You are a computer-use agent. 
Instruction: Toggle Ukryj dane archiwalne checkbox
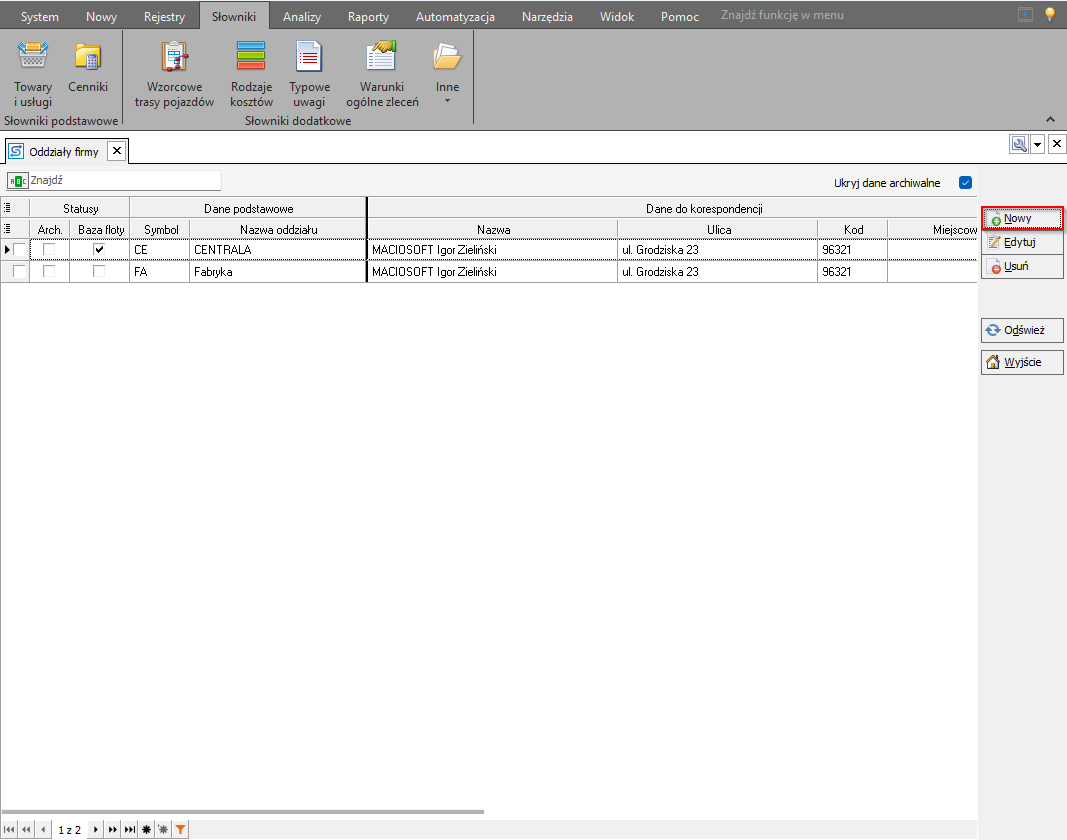tap(965, 183)
